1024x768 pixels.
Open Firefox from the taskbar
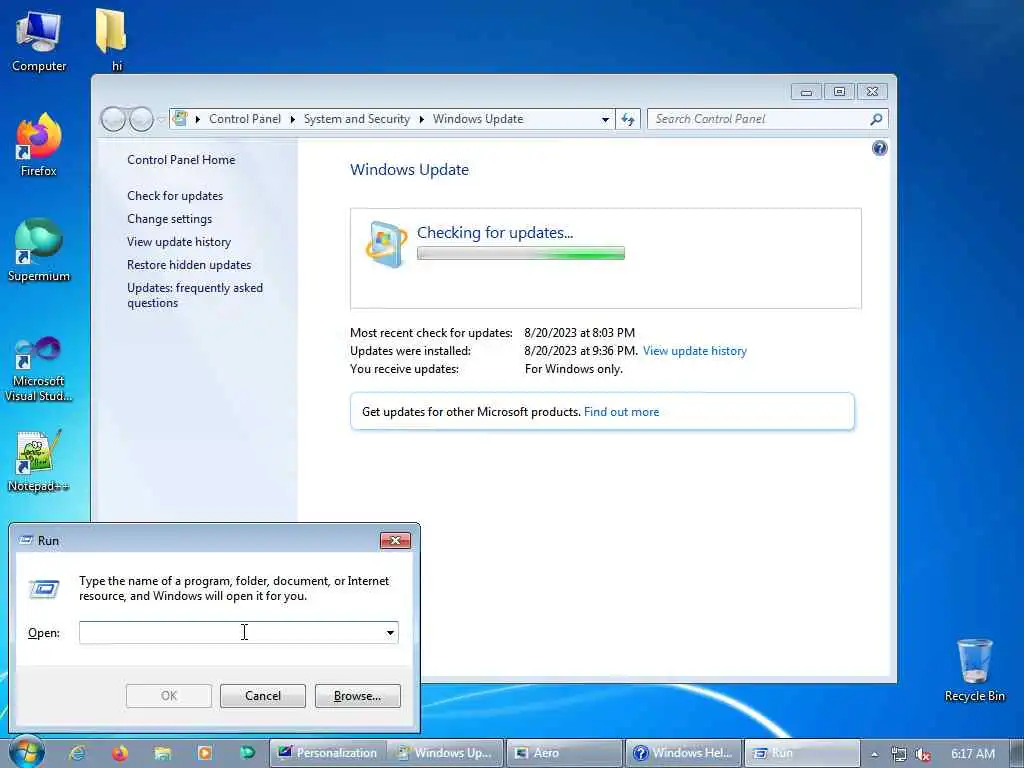120,753
